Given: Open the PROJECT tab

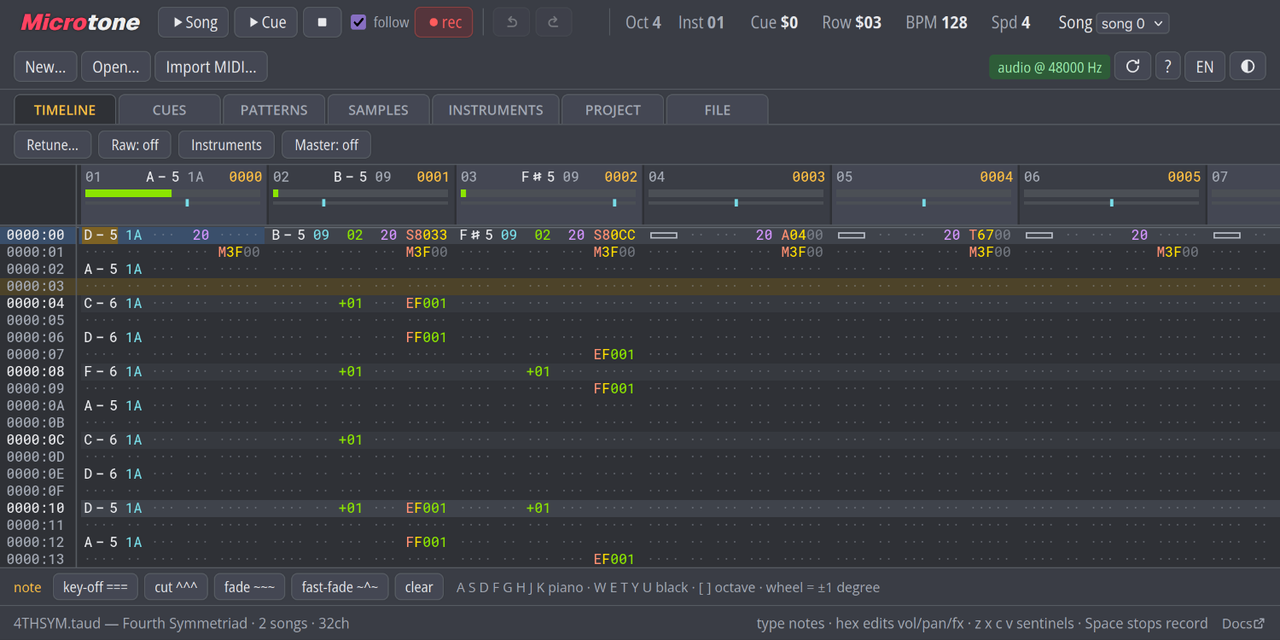Looking at the screenshot, I should pos(613,110).
